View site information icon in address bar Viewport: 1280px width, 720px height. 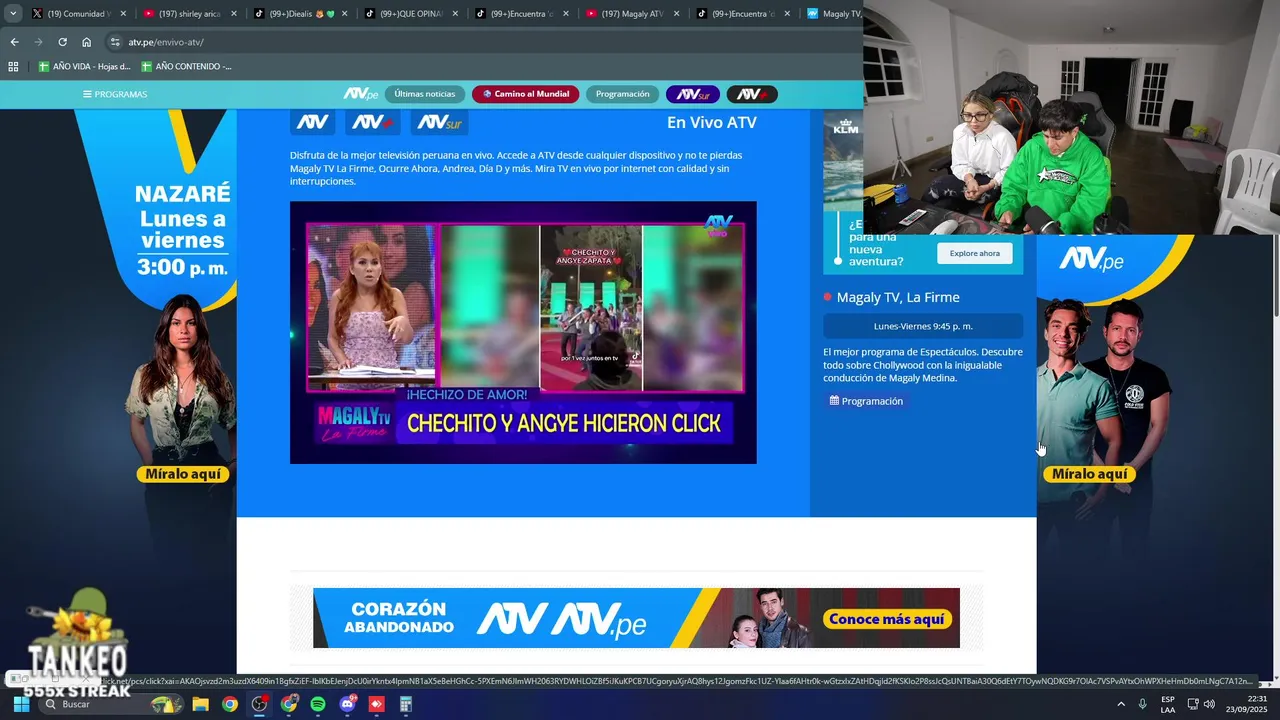116,42
